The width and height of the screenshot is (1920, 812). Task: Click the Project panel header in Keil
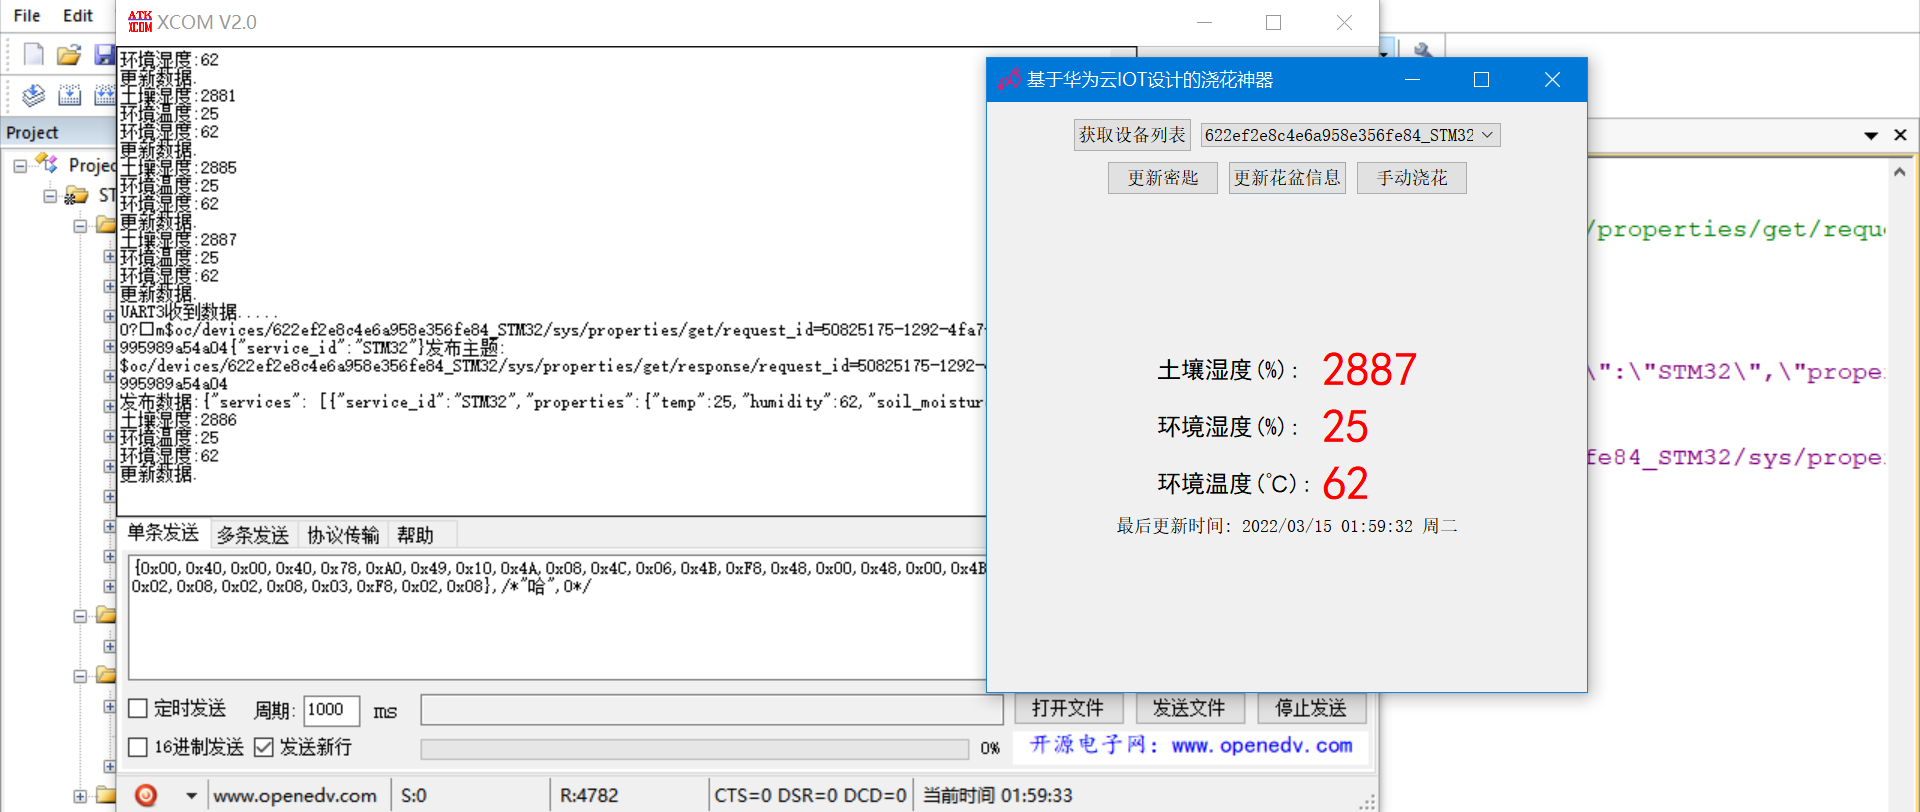[x=58, y=133]
